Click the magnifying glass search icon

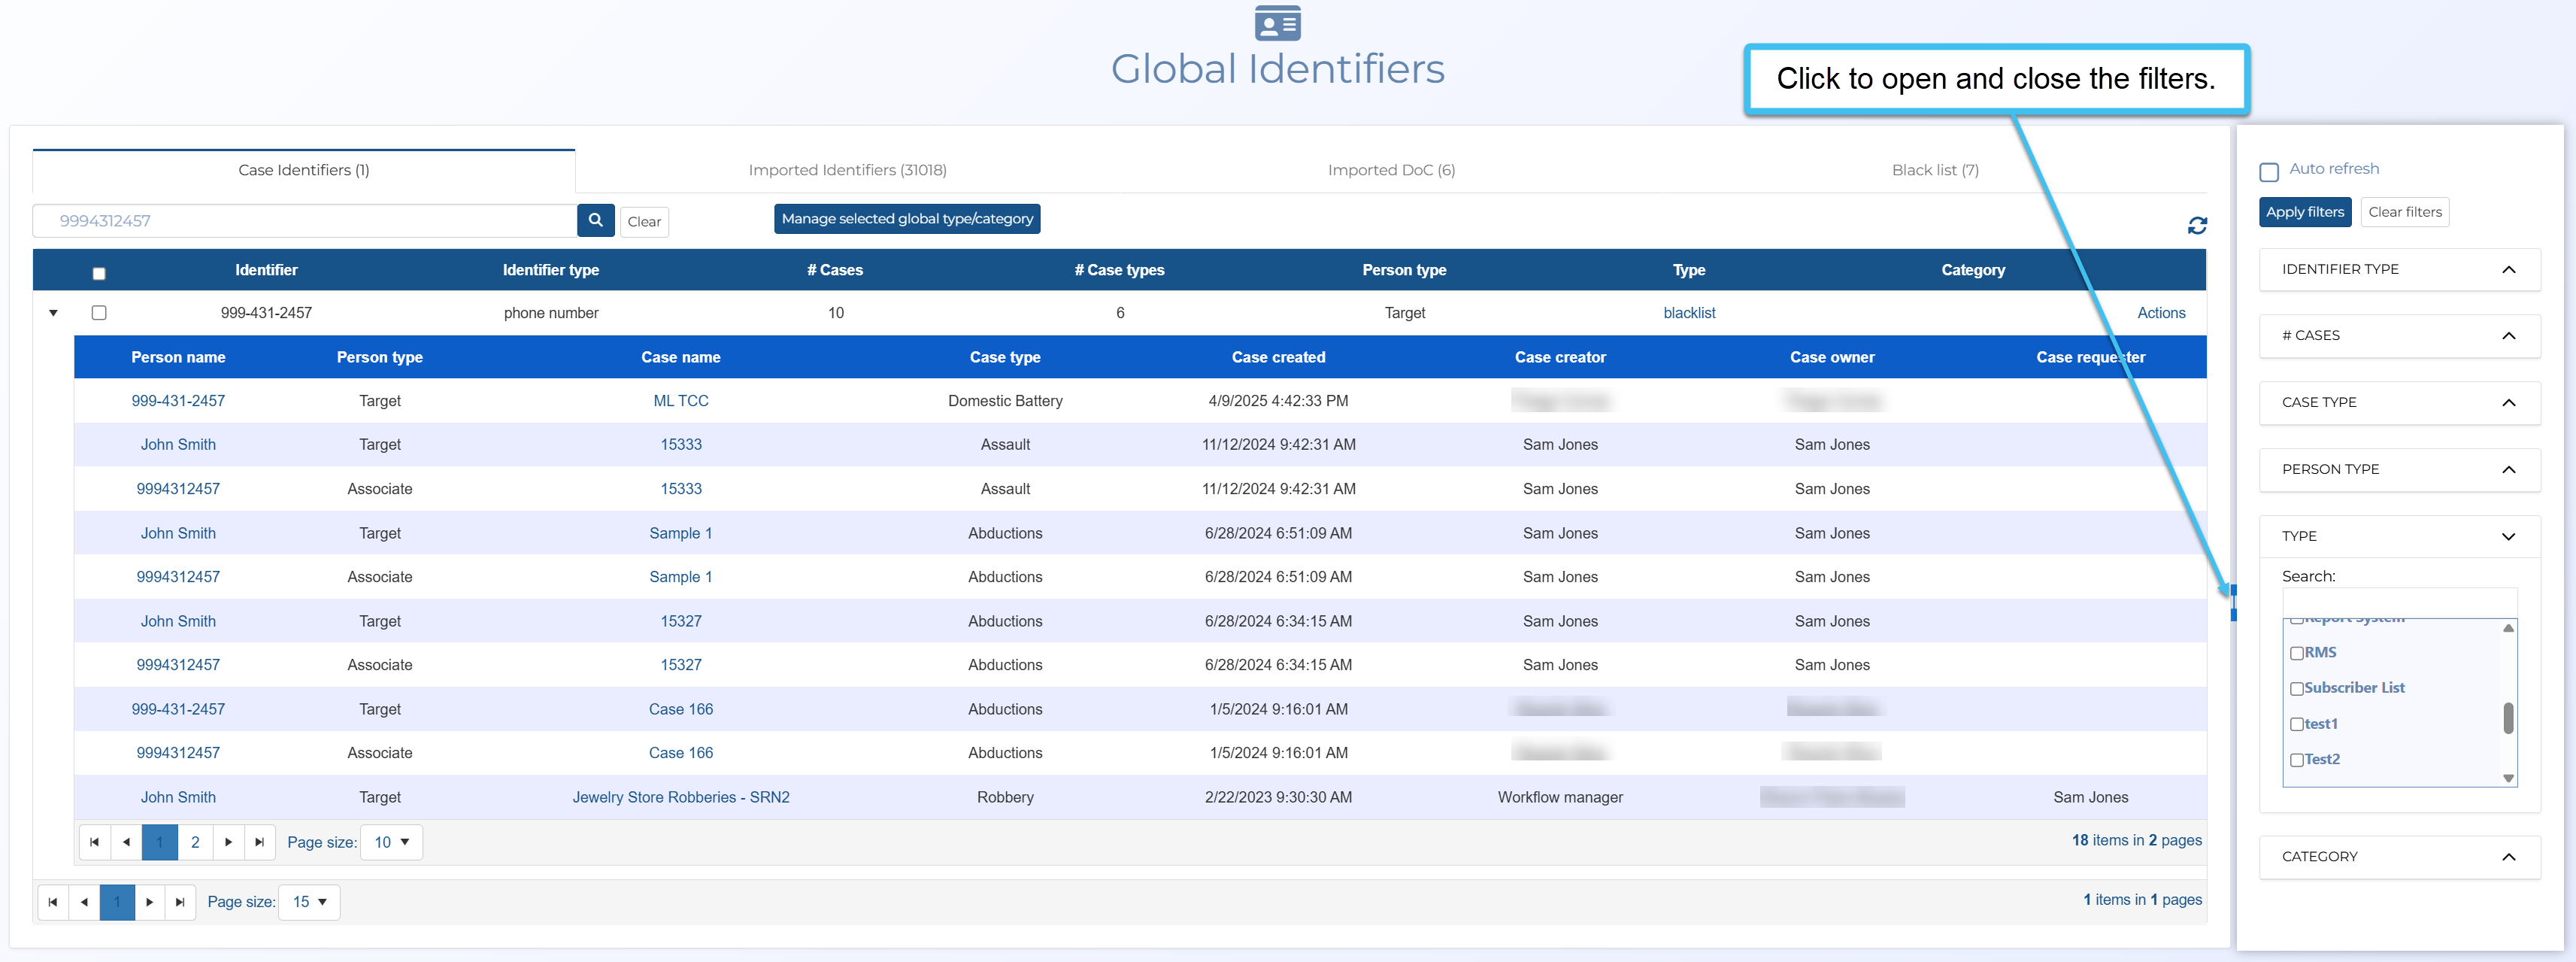tap(595, 220)
